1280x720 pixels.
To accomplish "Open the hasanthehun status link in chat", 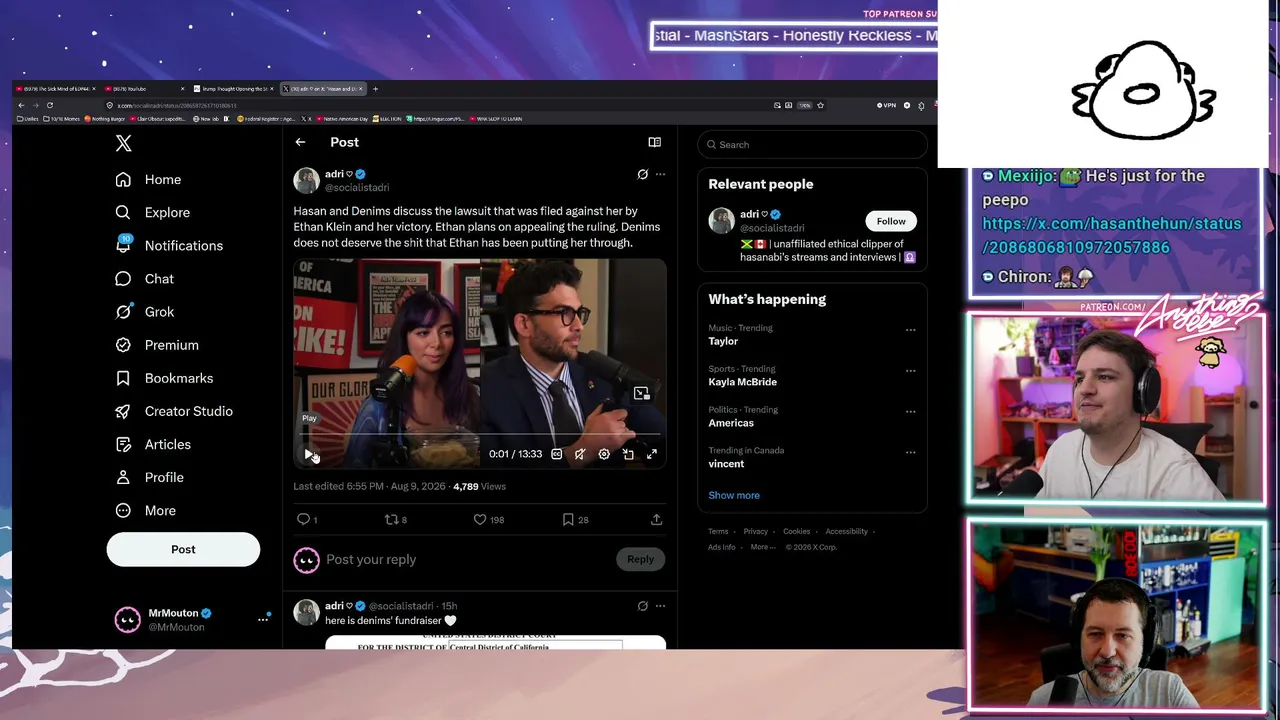I will pos(1111,236).
